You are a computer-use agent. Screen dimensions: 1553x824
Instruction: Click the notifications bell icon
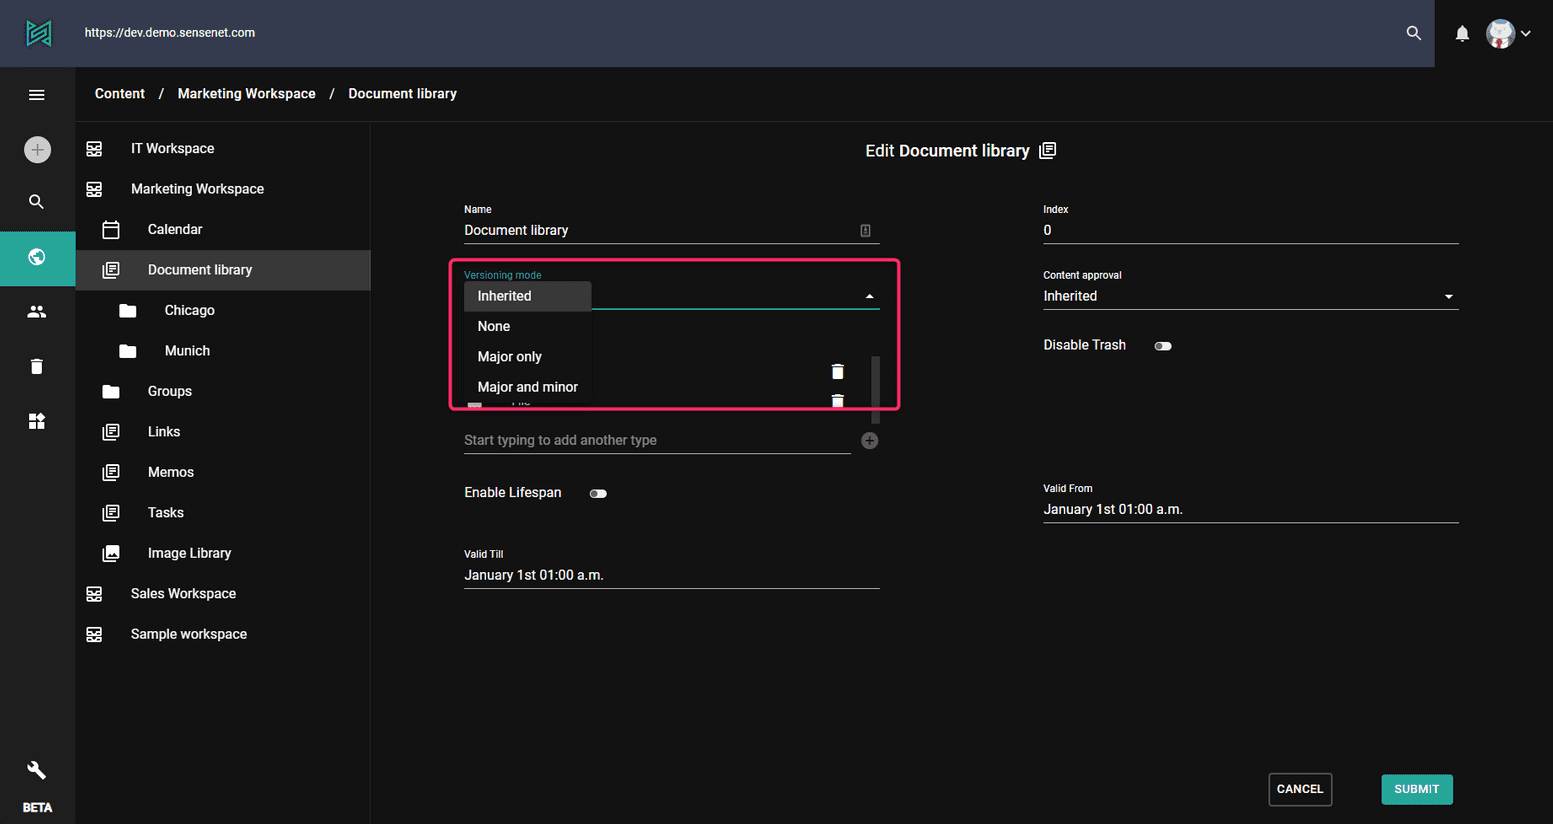click(x=1462, y=34)
